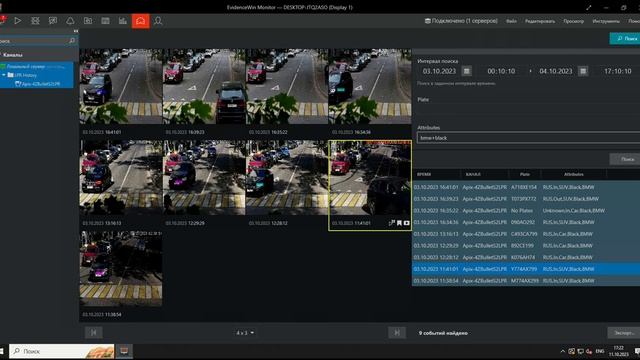
Task: Open start date calendar picker
Action: [467, 71]
